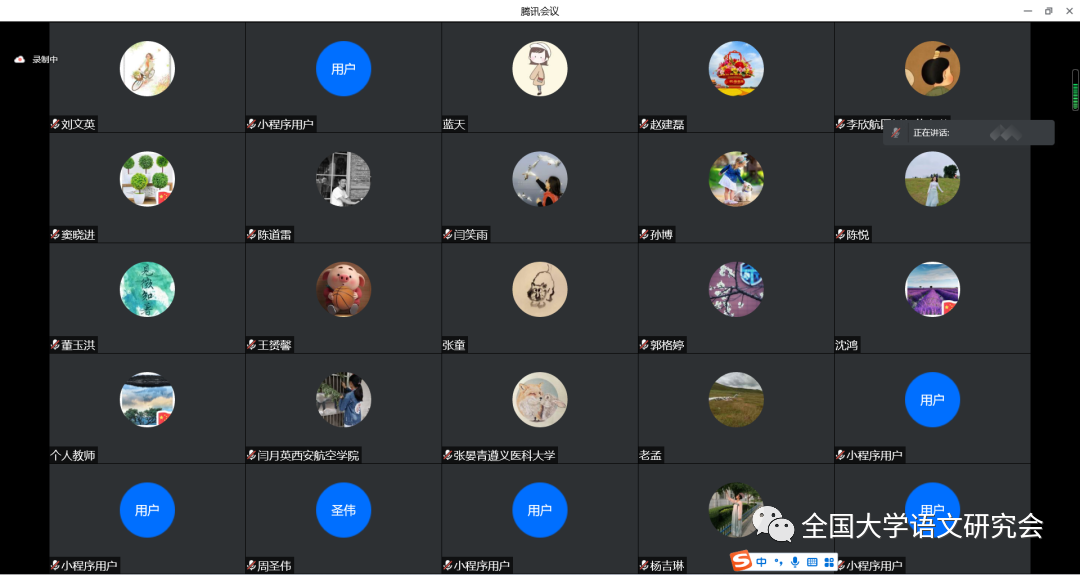Screen dimensions: 1080x575
Task: Click the muted mic icon beside 赵建磊
Action: coord(644,124)
